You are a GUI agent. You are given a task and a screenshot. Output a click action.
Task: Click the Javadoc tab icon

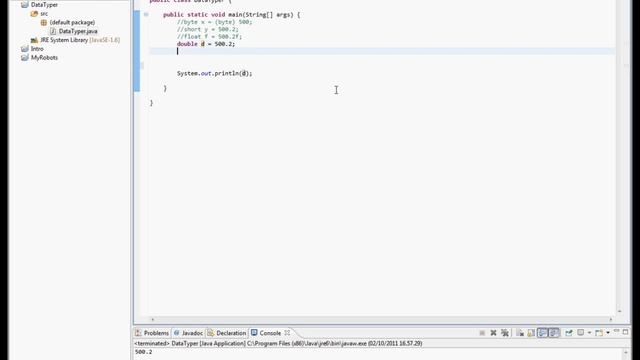tap(177, 333)
